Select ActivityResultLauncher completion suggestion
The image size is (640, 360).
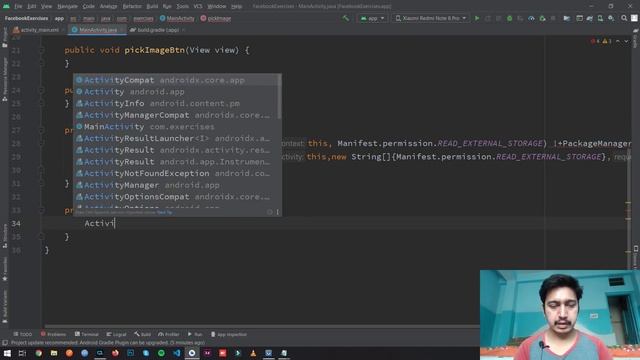coord(176,138)
